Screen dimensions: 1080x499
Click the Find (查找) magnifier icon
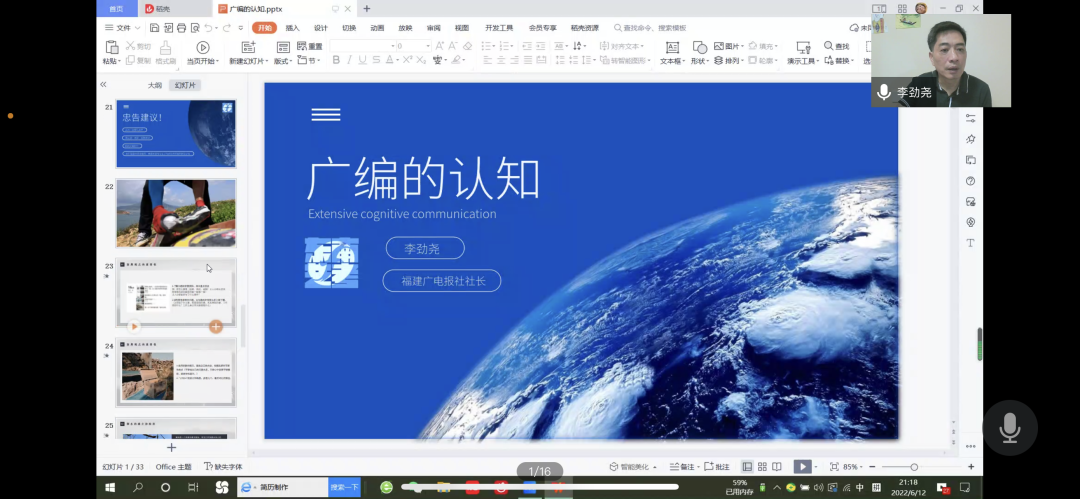(829, 45)
